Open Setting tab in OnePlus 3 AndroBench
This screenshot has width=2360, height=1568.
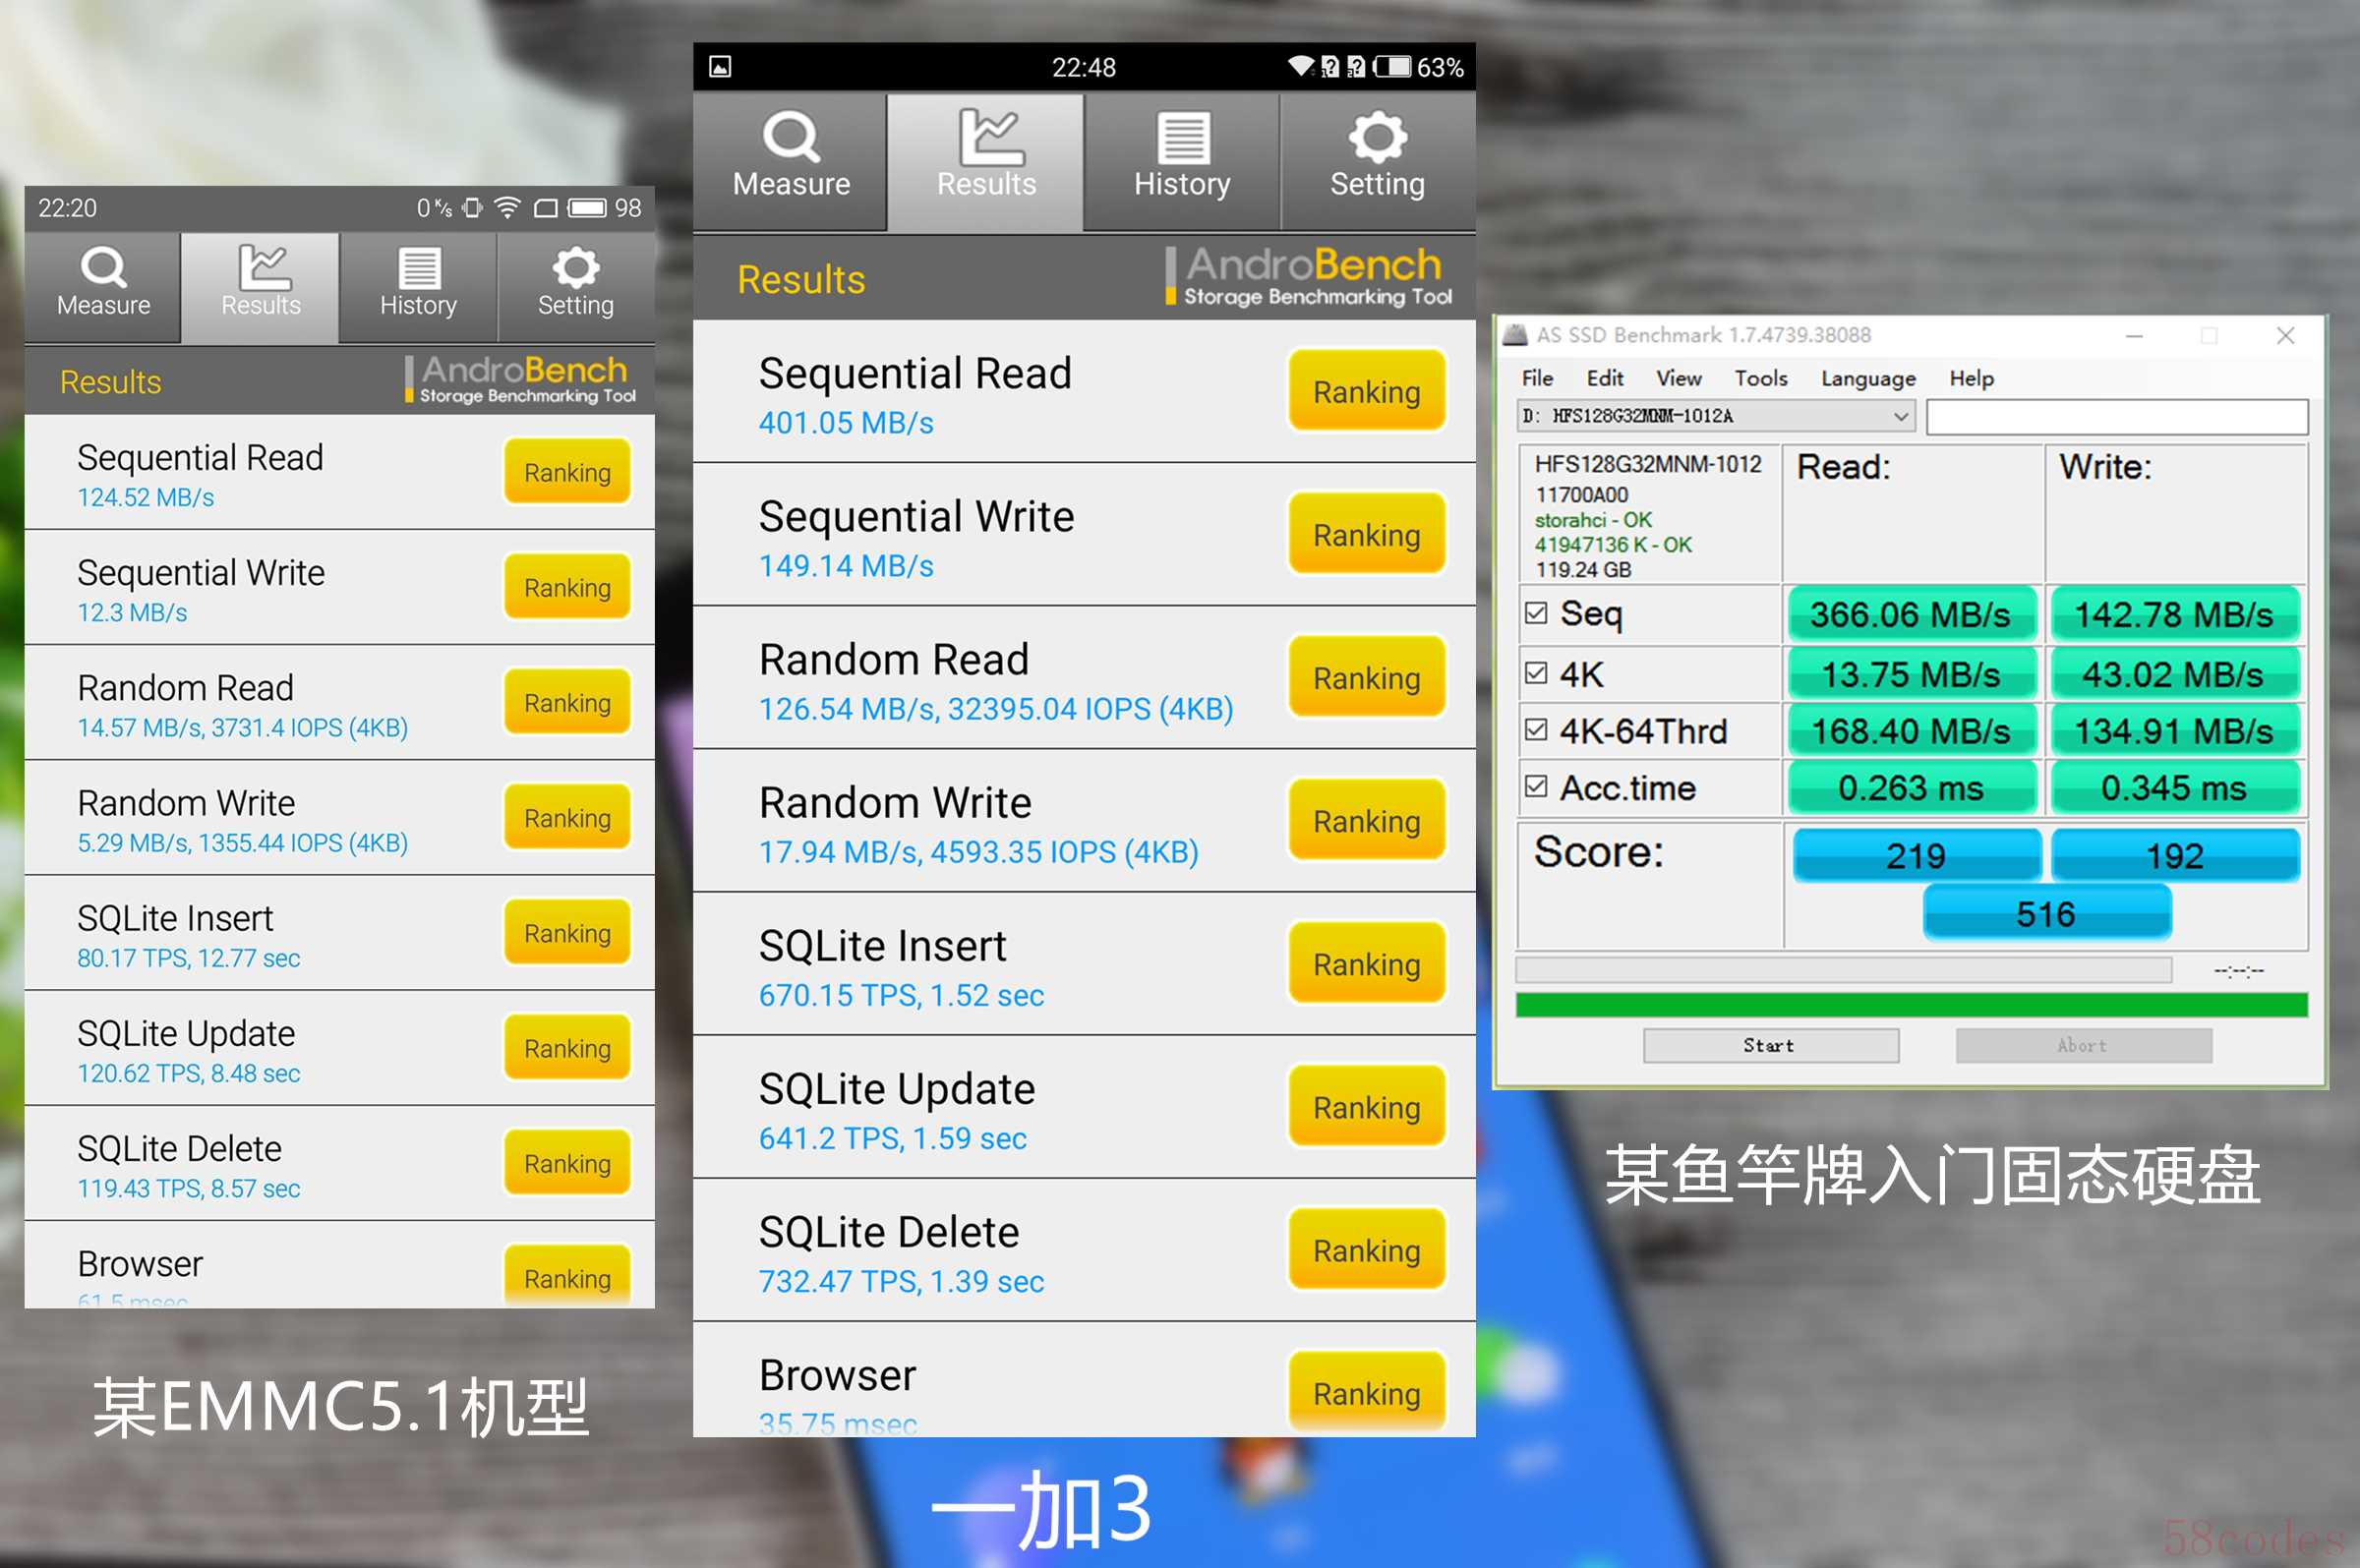(1378, 161)
